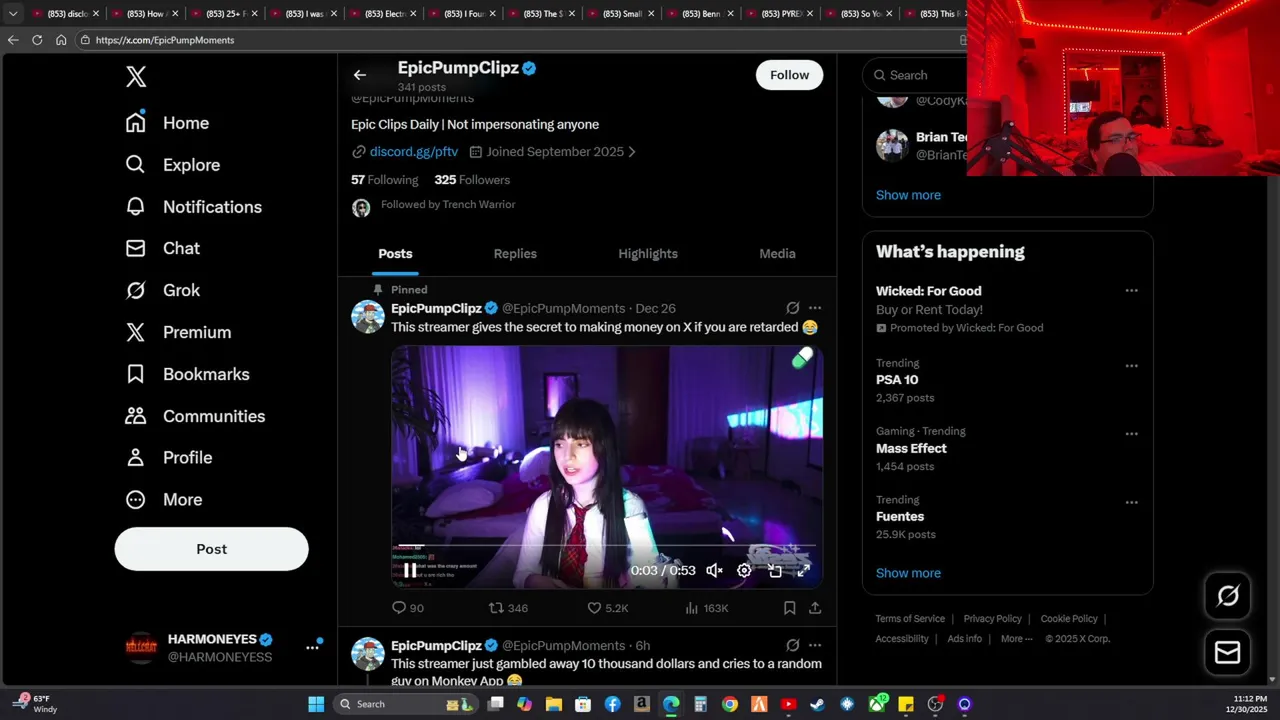Screen dimensions: 1280x720
Task: Switch to the Media tab
Action: click(777, 254)
